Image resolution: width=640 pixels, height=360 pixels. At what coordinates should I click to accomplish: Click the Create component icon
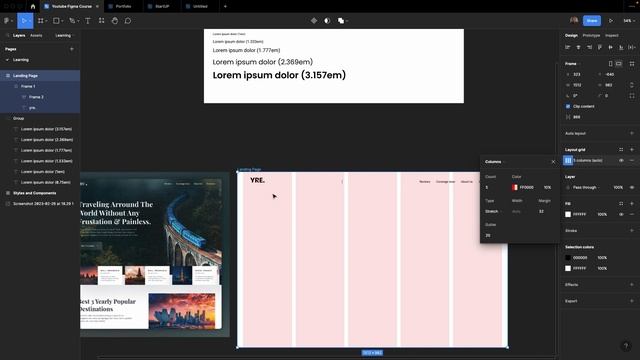tap(313, 20)
